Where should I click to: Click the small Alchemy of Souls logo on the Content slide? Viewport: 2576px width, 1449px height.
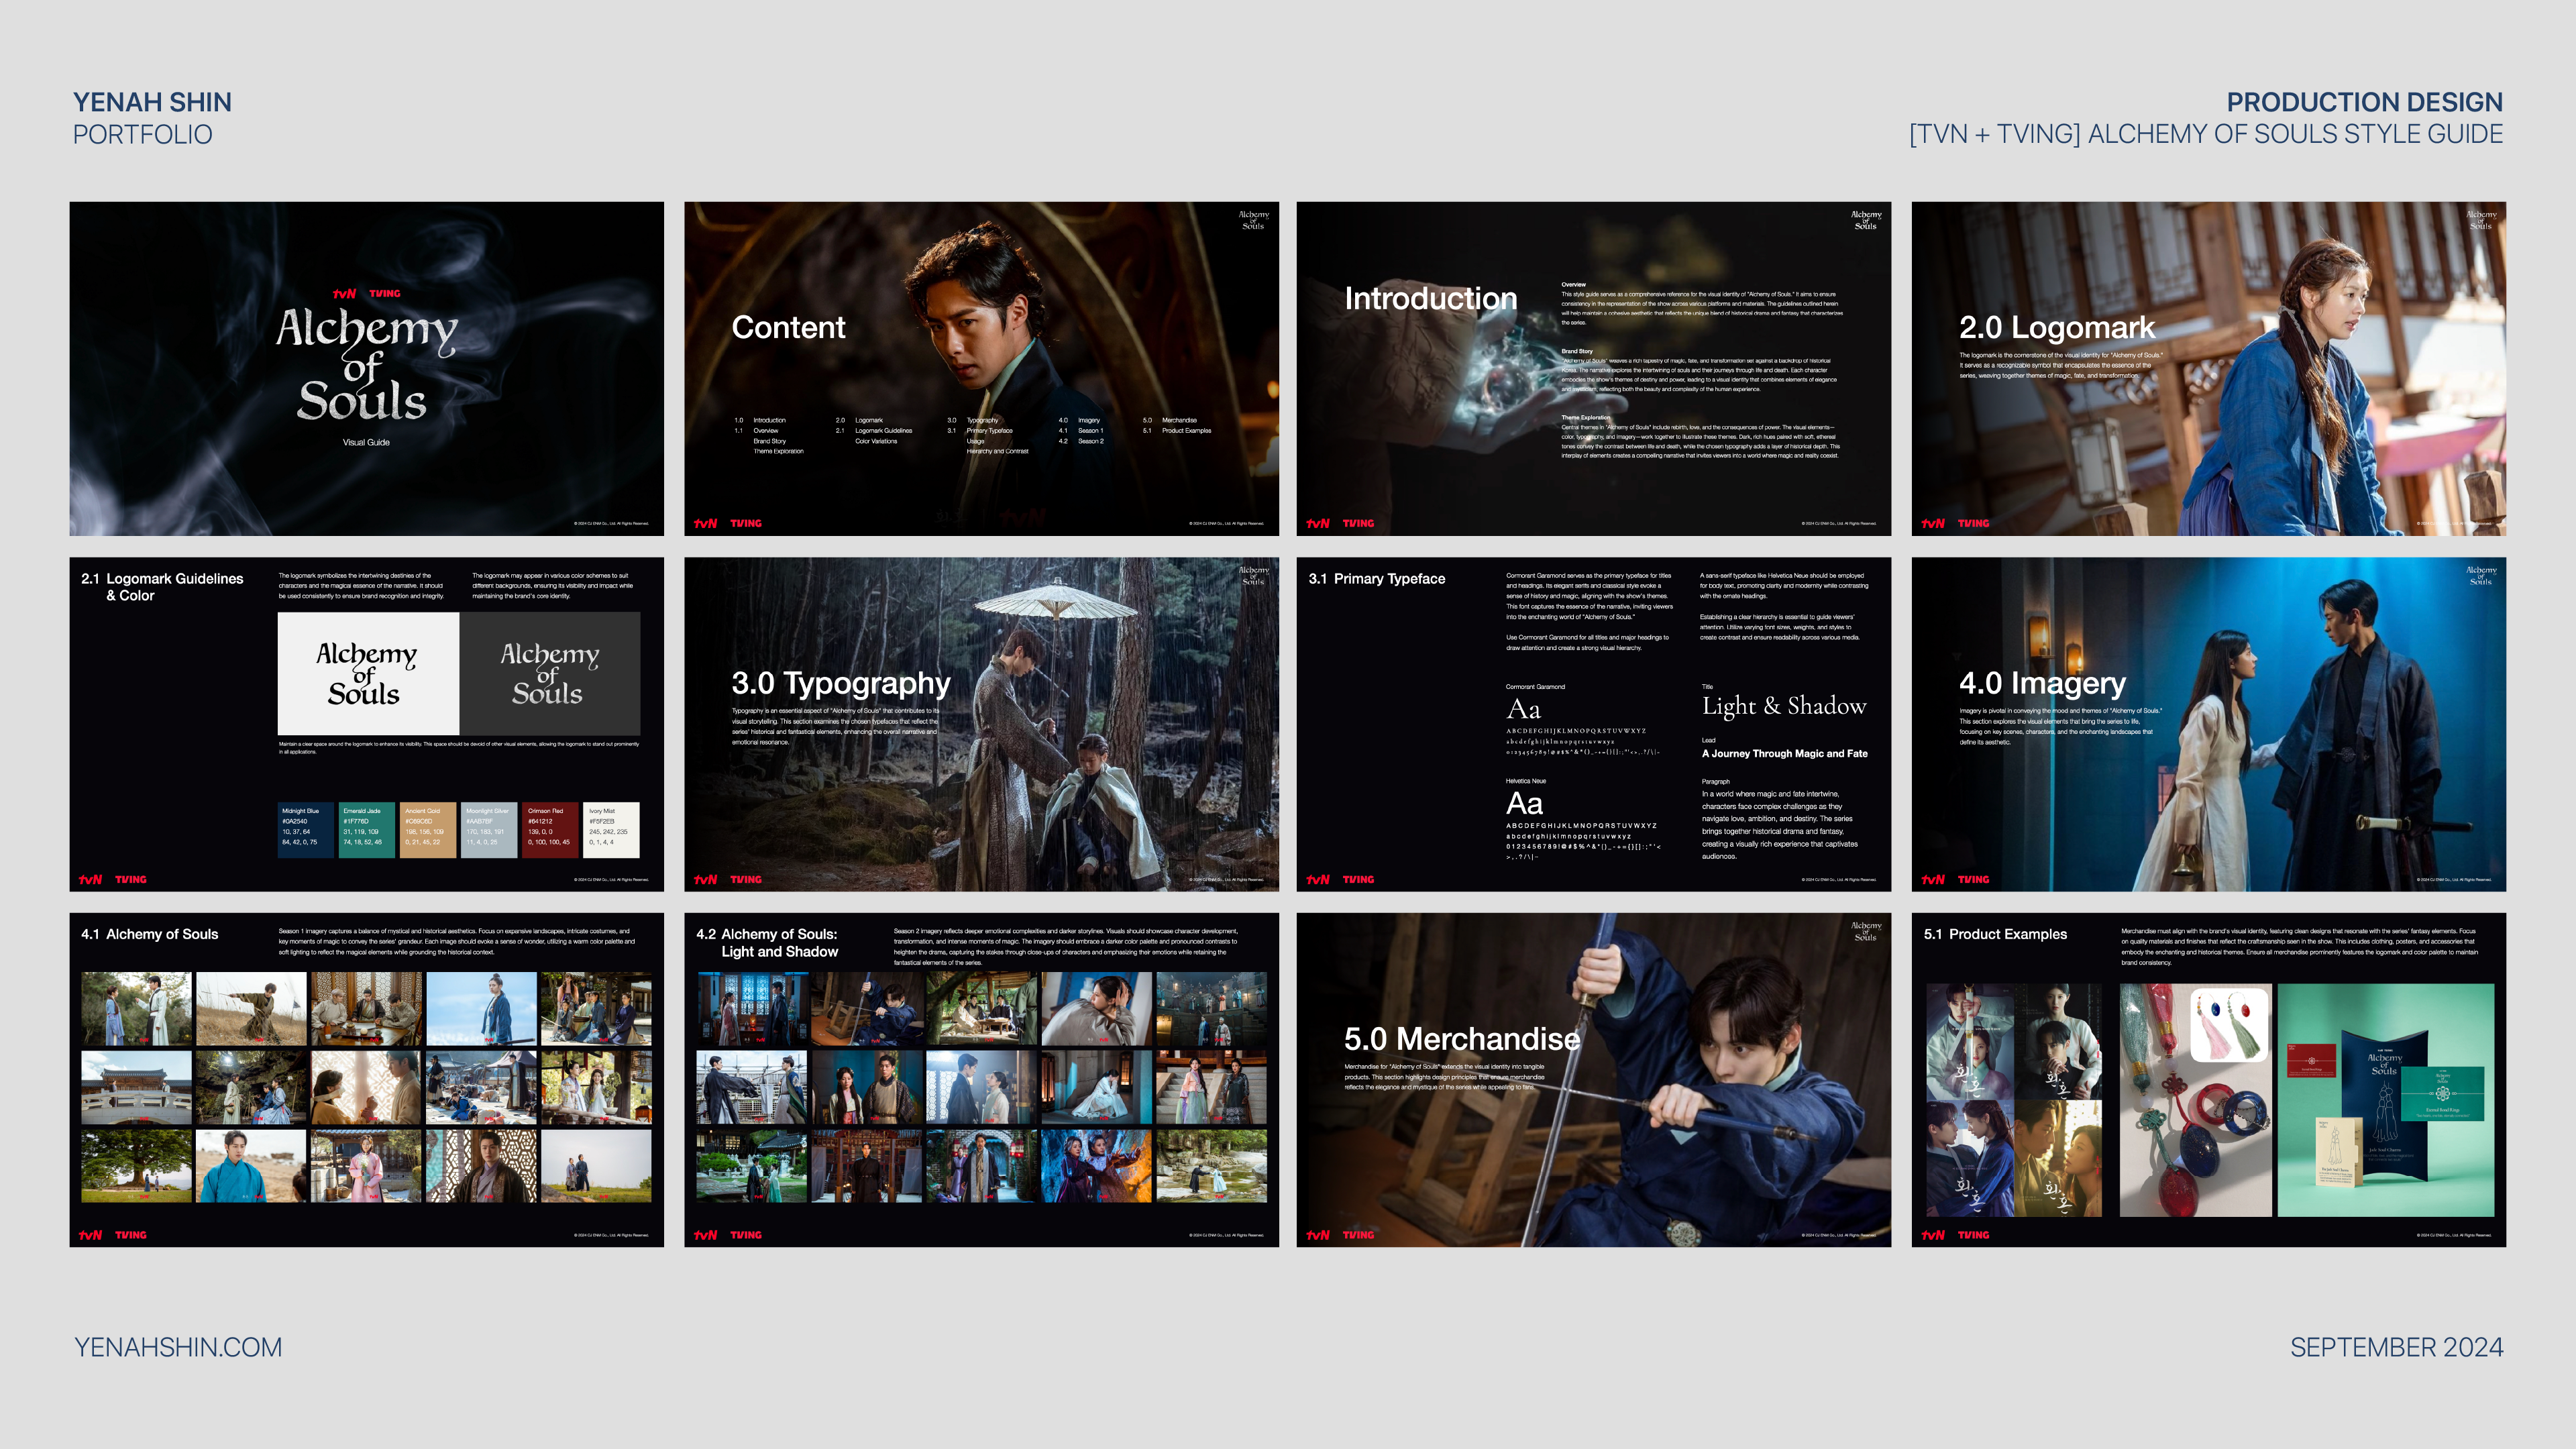(1253, 220)
